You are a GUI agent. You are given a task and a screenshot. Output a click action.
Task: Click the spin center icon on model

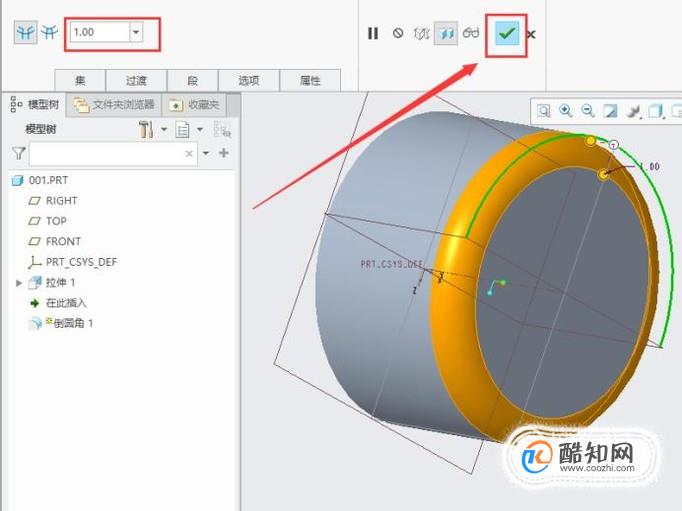point(496,287)
